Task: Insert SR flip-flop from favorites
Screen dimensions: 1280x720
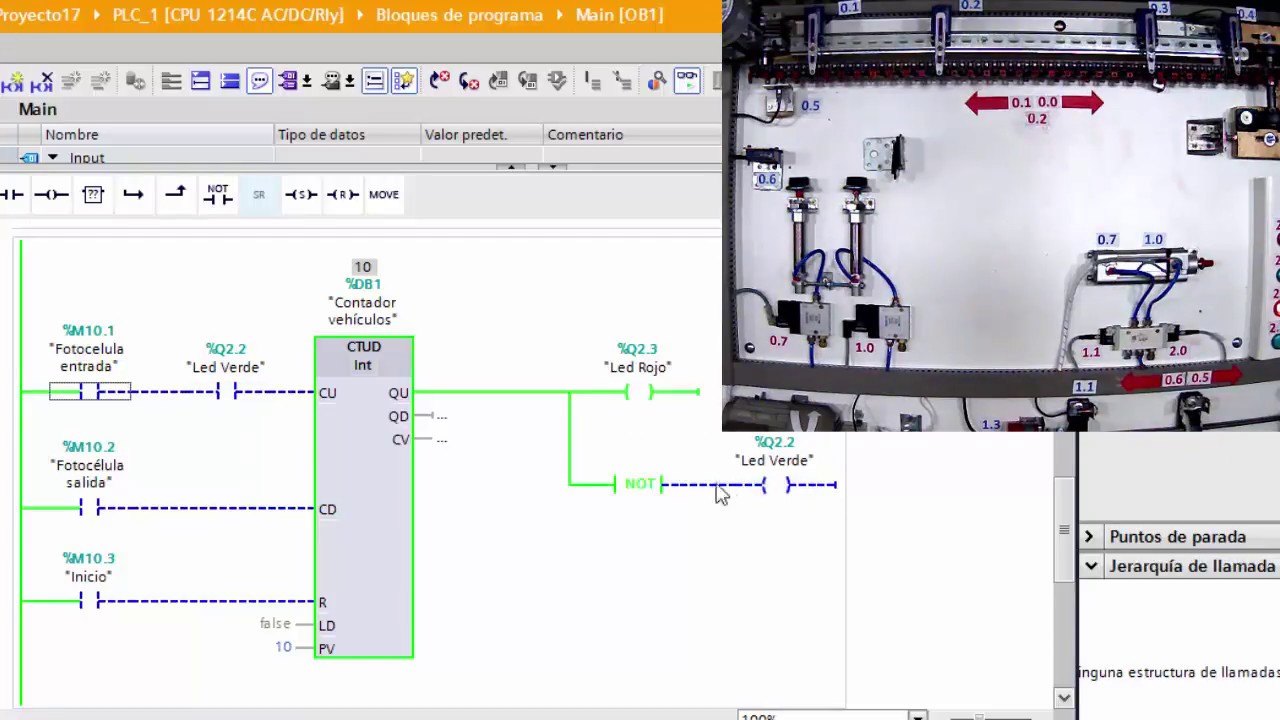Action: pyautogui.click(x=259, y=194)
